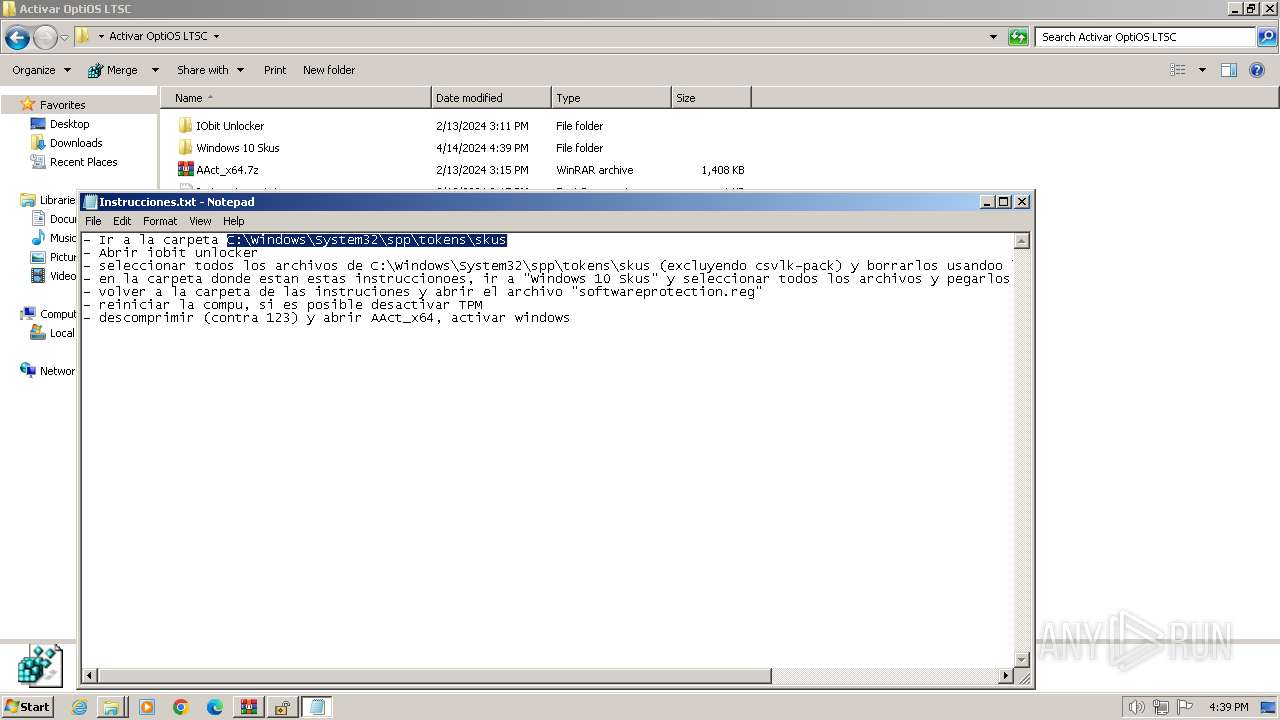Viewport: 1280px width, 720px height.
Task: Click Notepad vertical scrollbar down arrow
Action: pos(1022,660)
